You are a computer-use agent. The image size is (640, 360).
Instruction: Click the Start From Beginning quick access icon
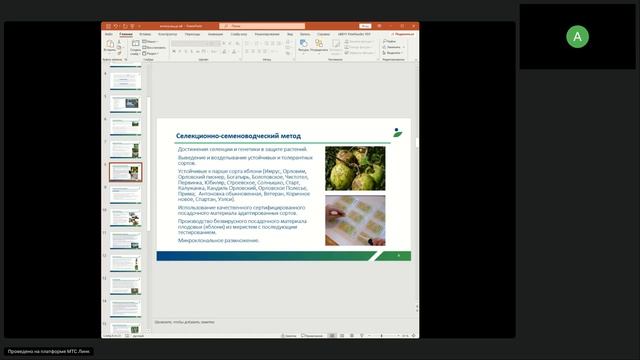[x=132, y=26]
